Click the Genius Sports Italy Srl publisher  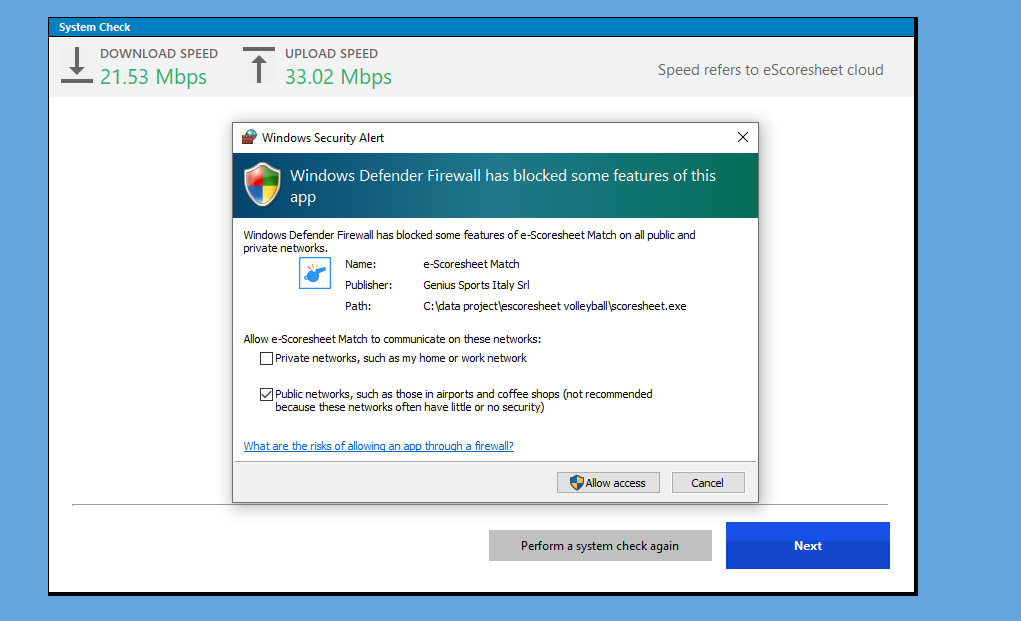[477, 285]
